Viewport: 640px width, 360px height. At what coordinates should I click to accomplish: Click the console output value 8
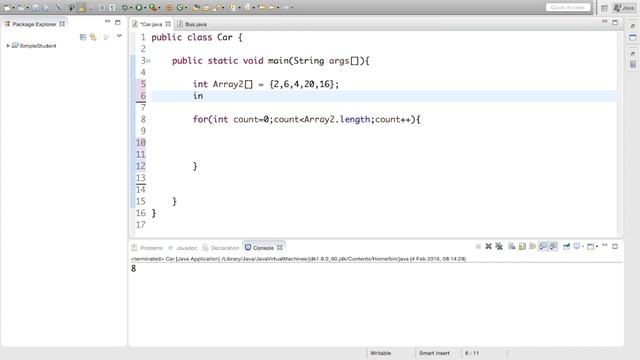(133, 269)
